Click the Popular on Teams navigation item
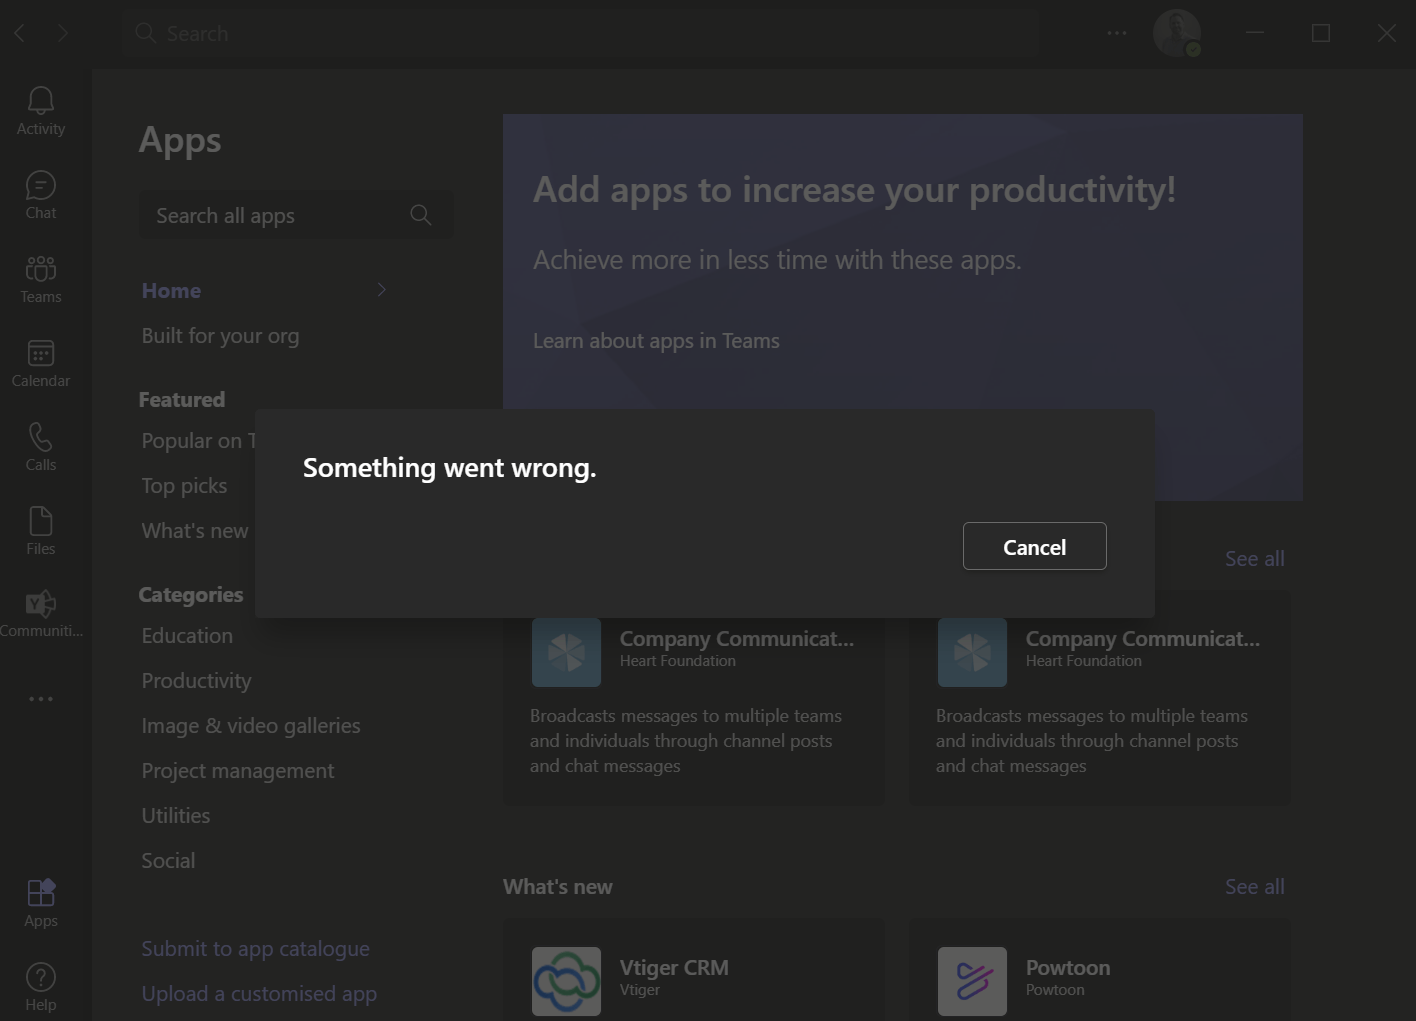 [x=198, y=441]
